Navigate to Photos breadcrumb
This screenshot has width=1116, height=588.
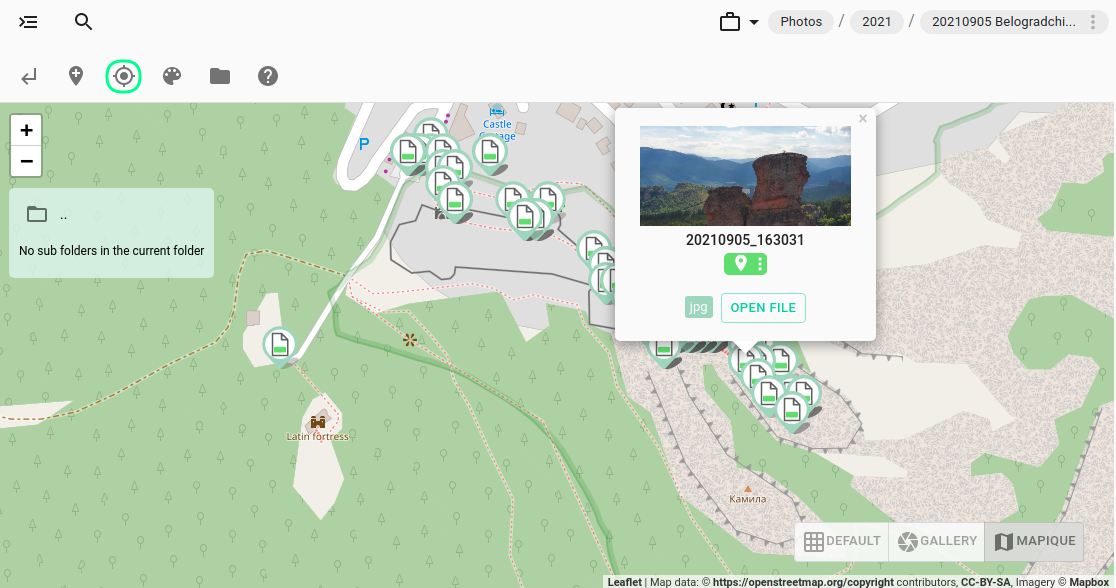point(801,22)
